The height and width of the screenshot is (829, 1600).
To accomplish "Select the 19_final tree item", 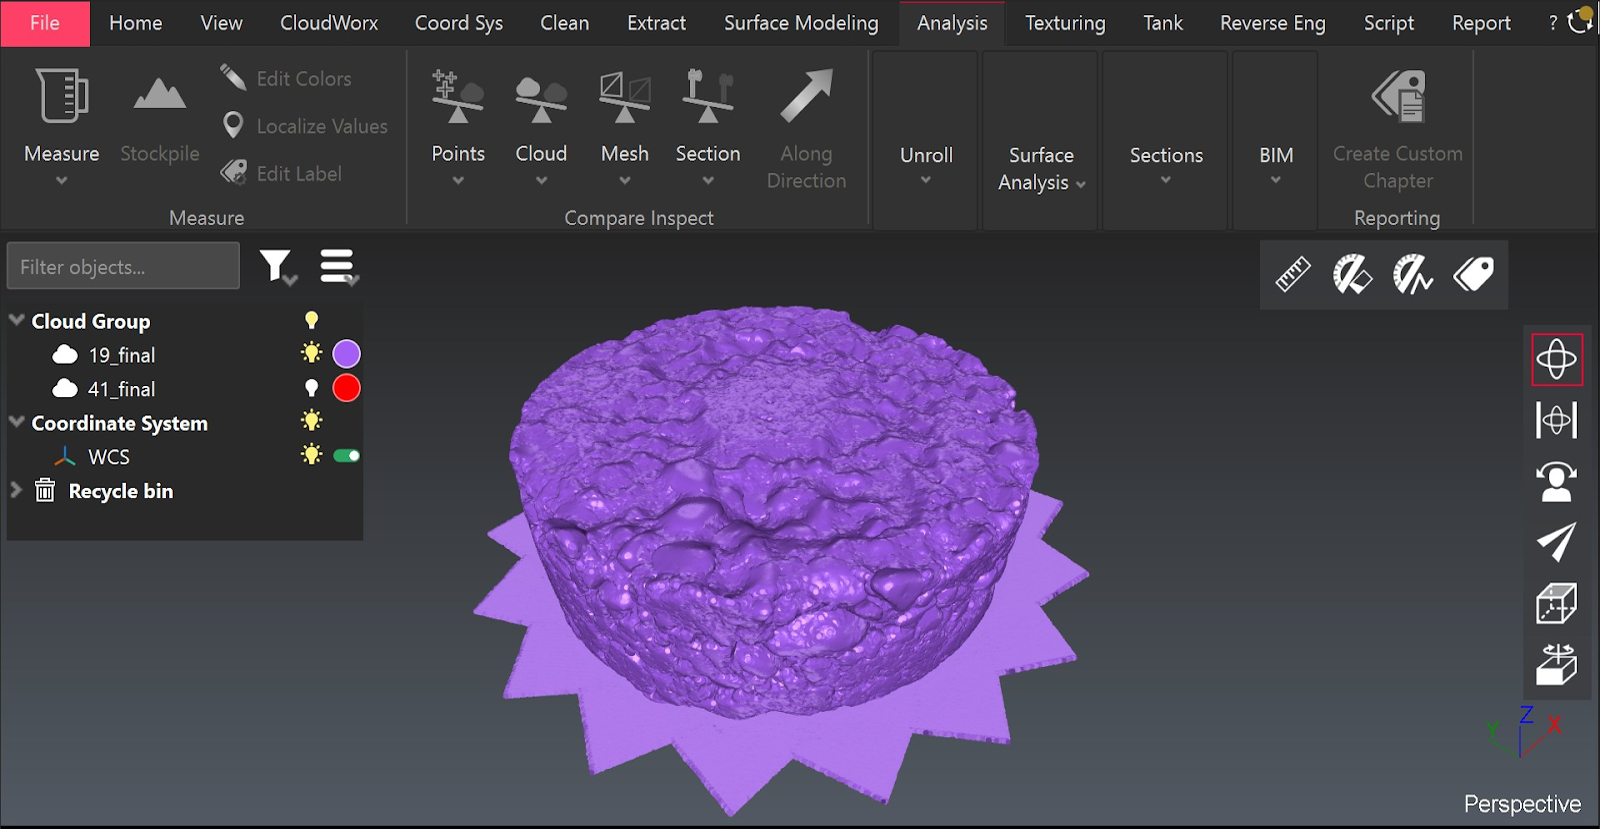I will (122, 355).
